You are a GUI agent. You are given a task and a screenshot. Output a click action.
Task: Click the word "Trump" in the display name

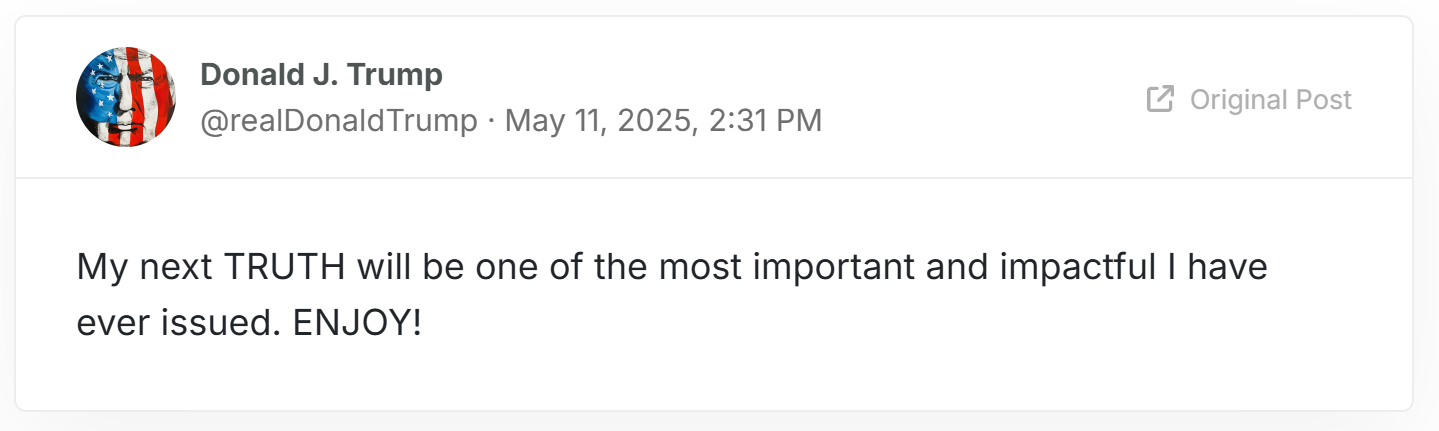(398, 74)
